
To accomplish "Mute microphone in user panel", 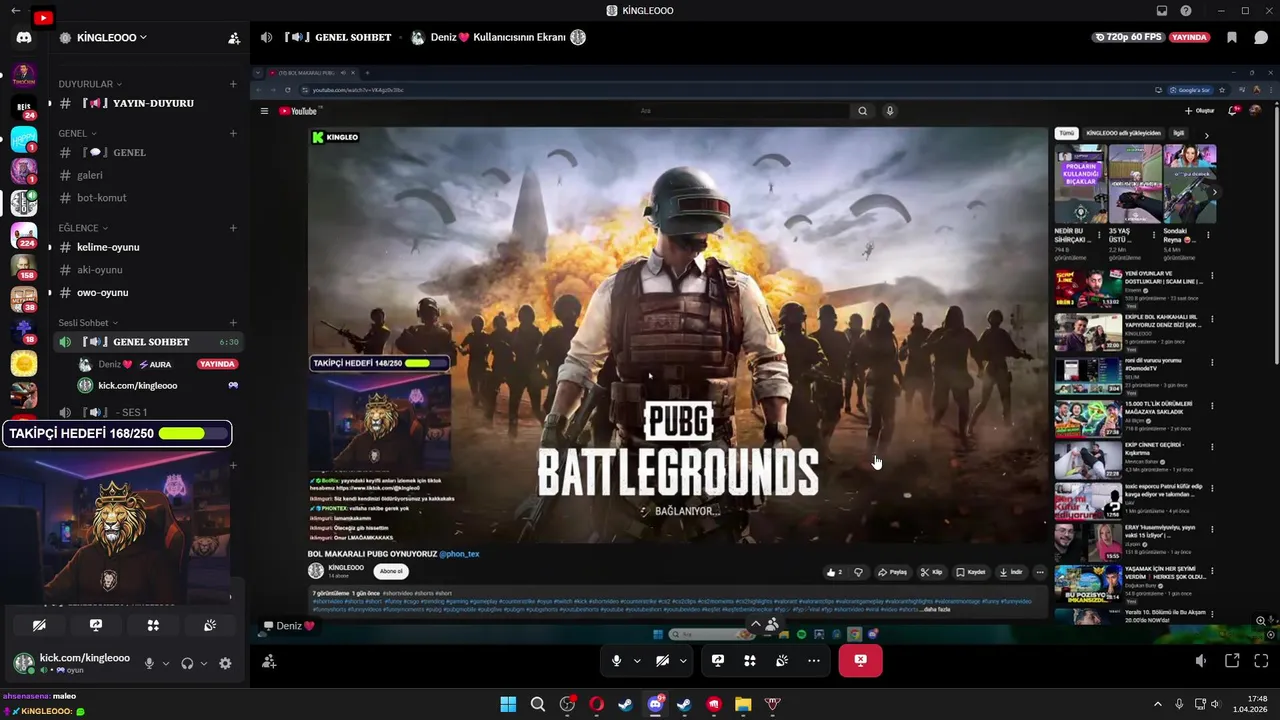I will pyautogui.click(x=149, y=663).
